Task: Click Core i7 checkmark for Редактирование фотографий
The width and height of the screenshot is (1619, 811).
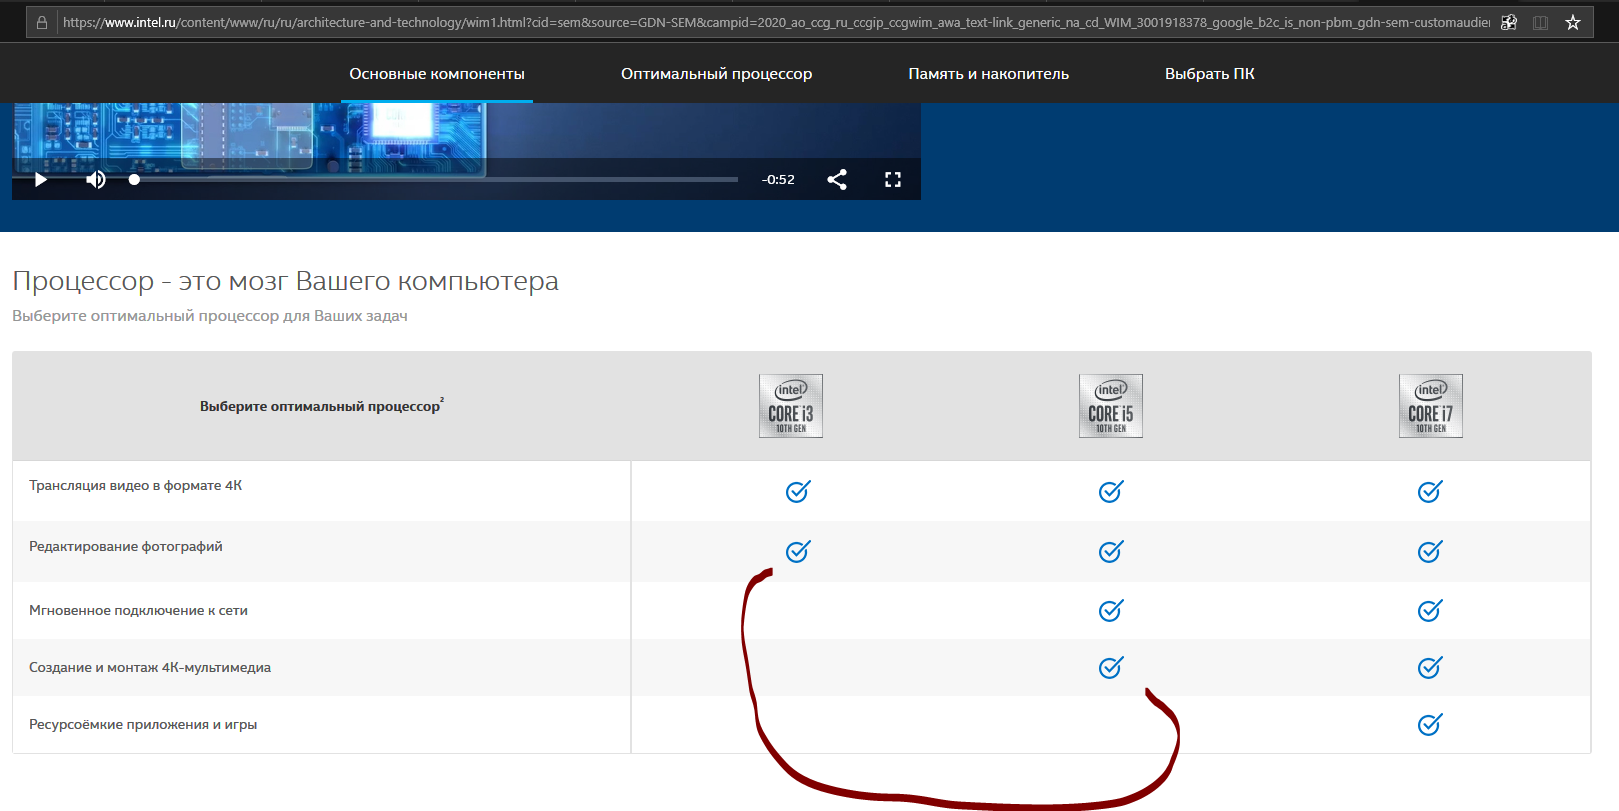Action: [x=1430, y=551]
